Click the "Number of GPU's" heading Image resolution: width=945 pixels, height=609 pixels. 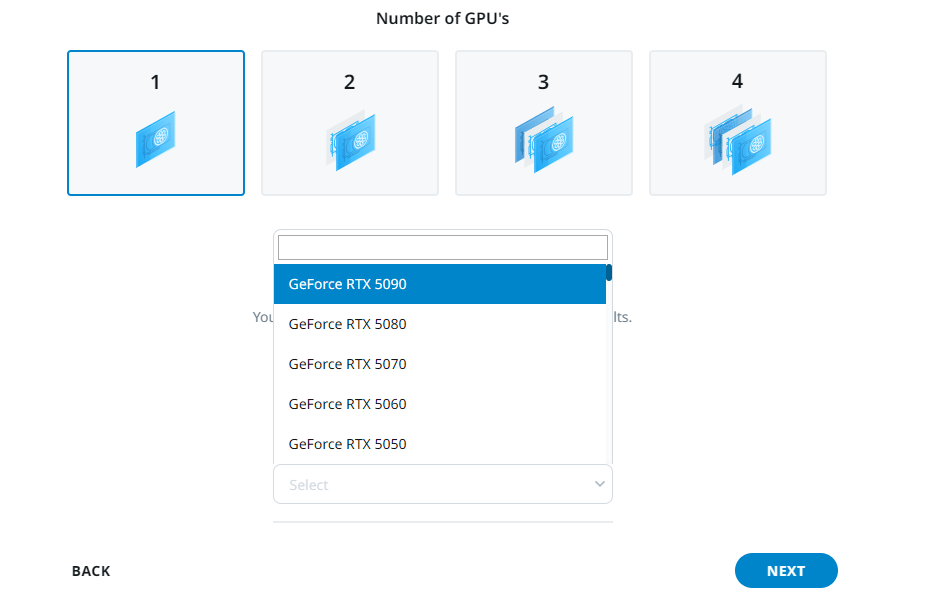click(x=442, y=19)
